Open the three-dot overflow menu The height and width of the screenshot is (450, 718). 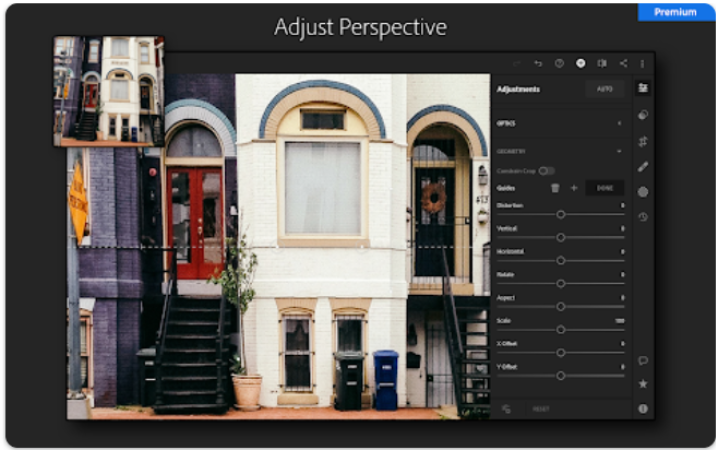[642, 63]
